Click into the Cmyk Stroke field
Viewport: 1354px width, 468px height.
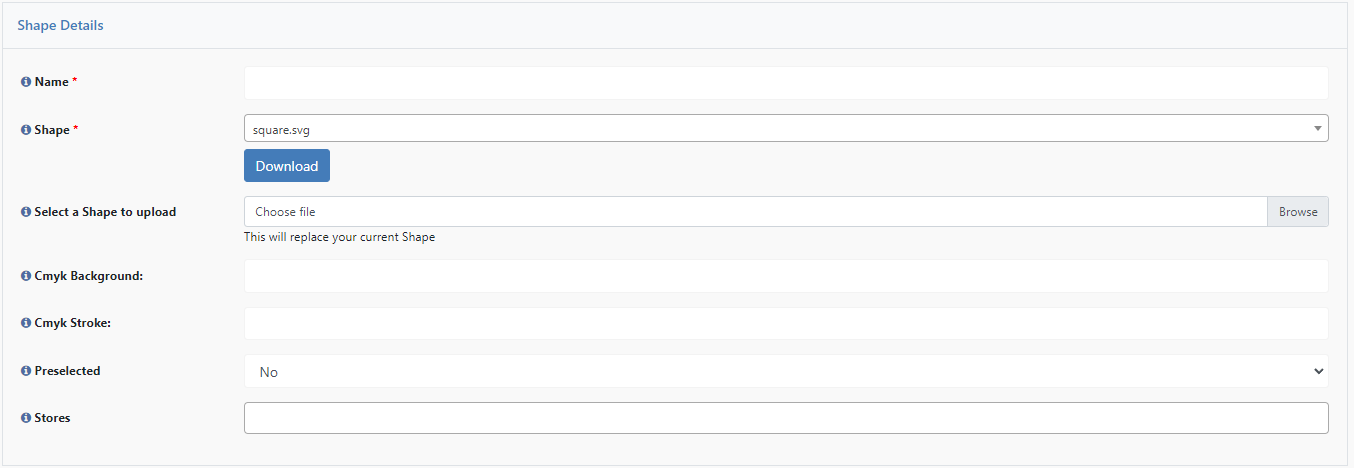coord(786,323)
